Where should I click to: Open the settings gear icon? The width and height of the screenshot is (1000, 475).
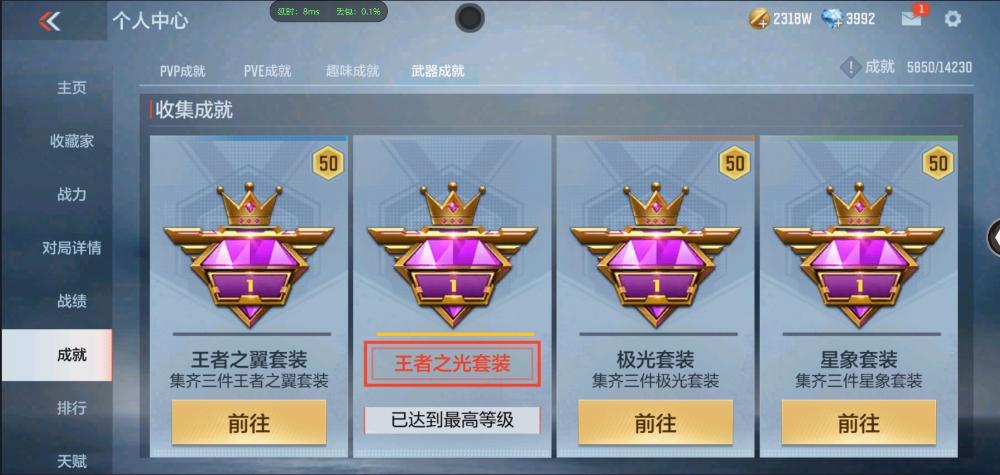pyautogui.click(x=952, y=19)
